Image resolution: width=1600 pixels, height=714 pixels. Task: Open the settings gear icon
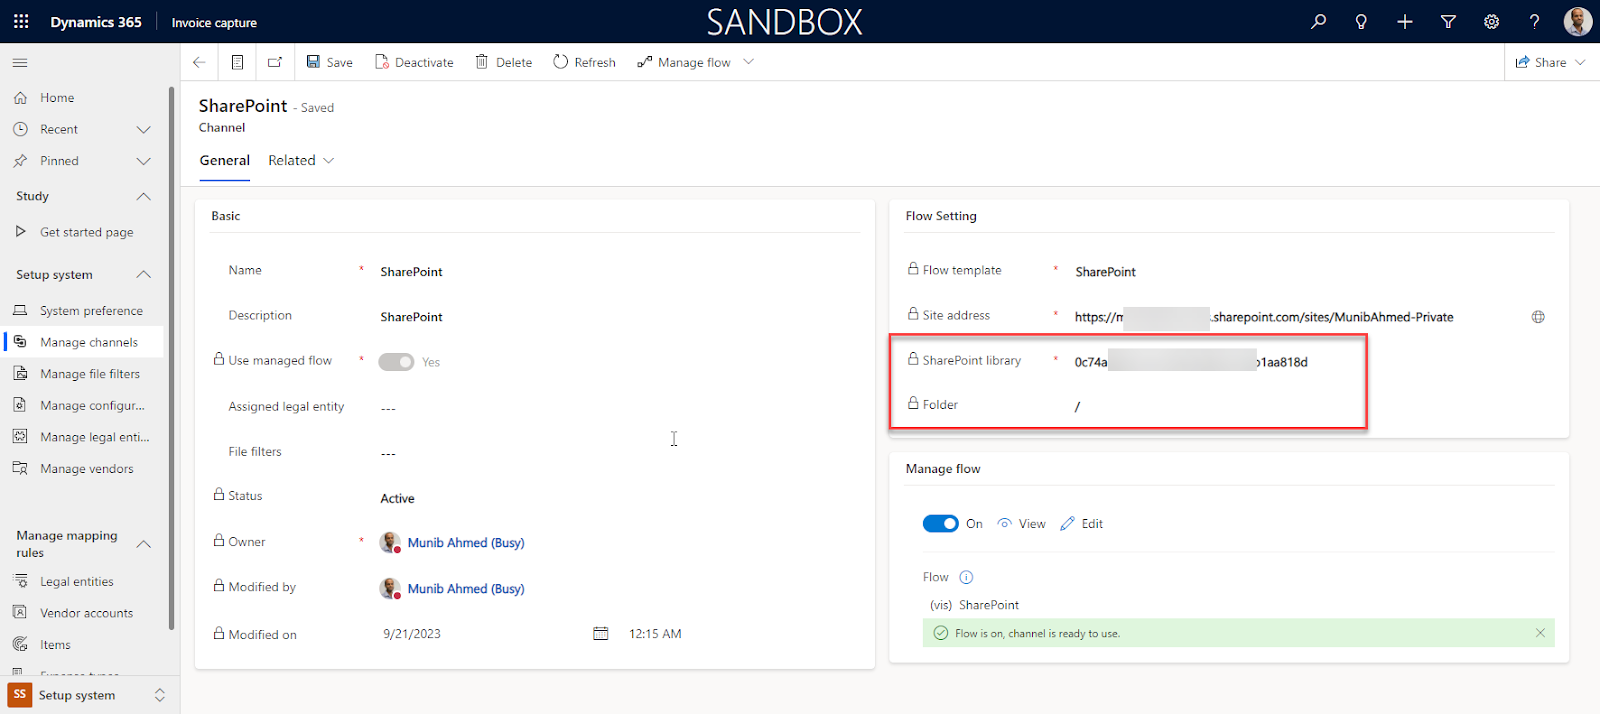click(x=1491, y=21)
